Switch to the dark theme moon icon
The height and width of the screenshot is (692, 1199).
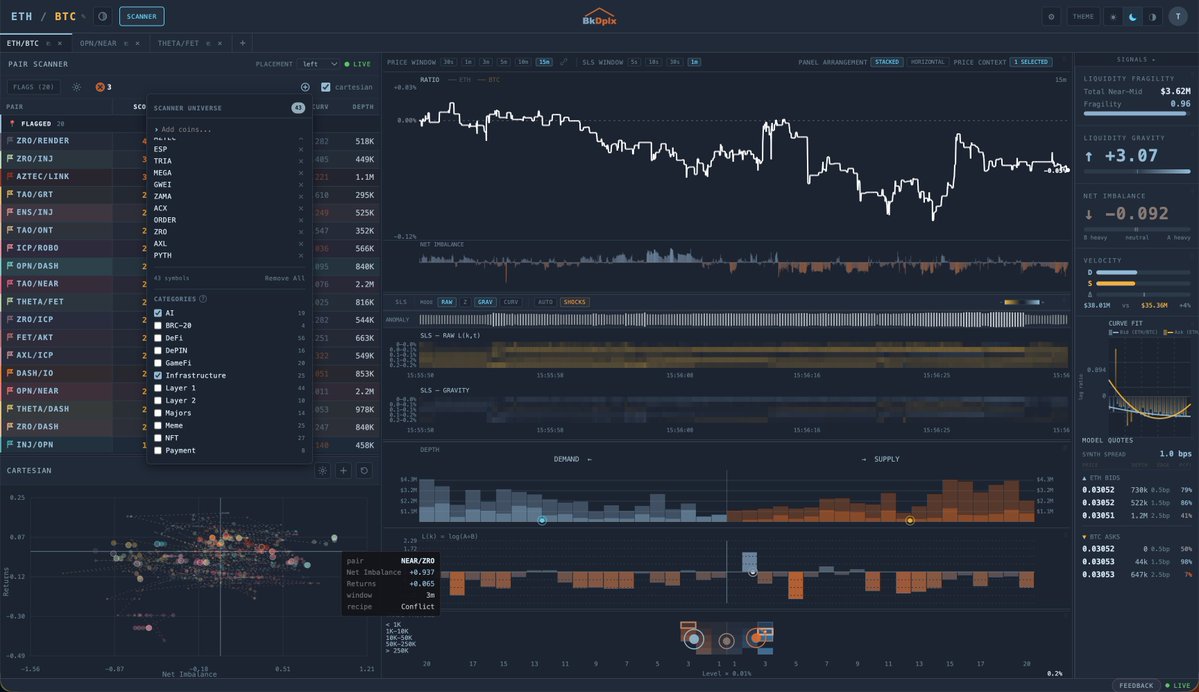(x=1132, y=16)
